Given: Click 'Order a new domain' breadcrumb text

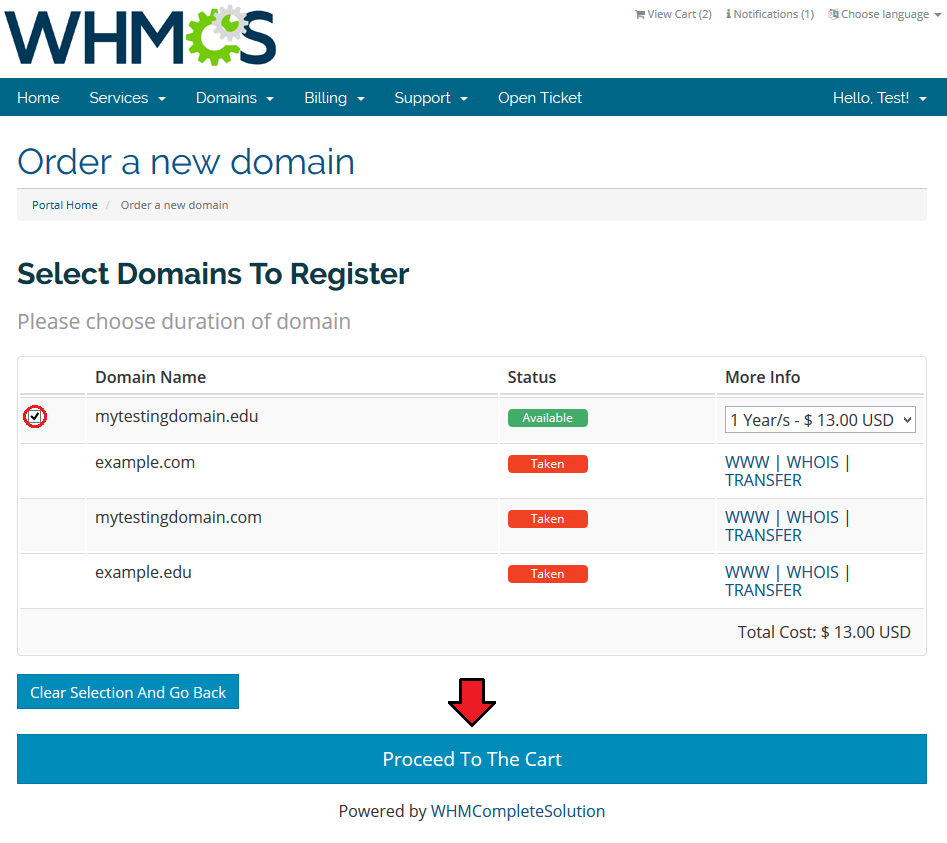Looking at the screenshot, I should [x=175, y=205].
